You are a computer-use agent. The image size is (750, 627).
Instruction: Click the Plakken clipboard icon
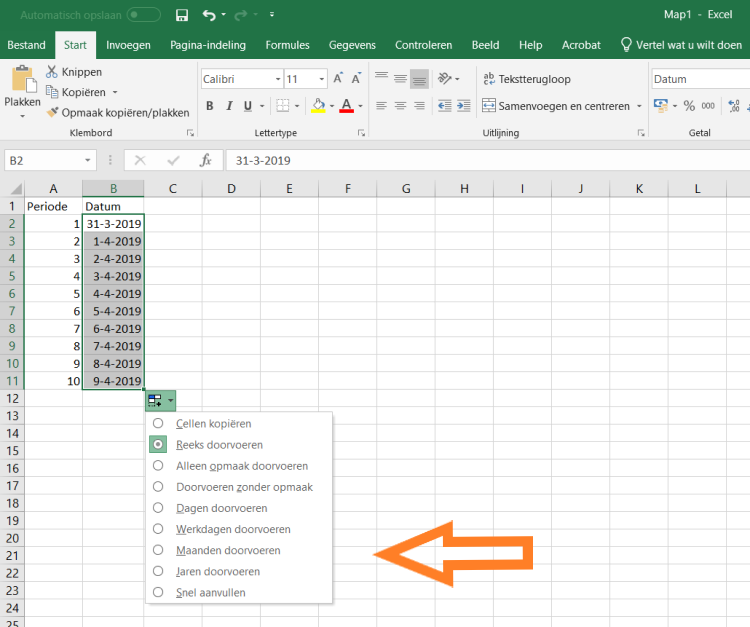point(22,80)
